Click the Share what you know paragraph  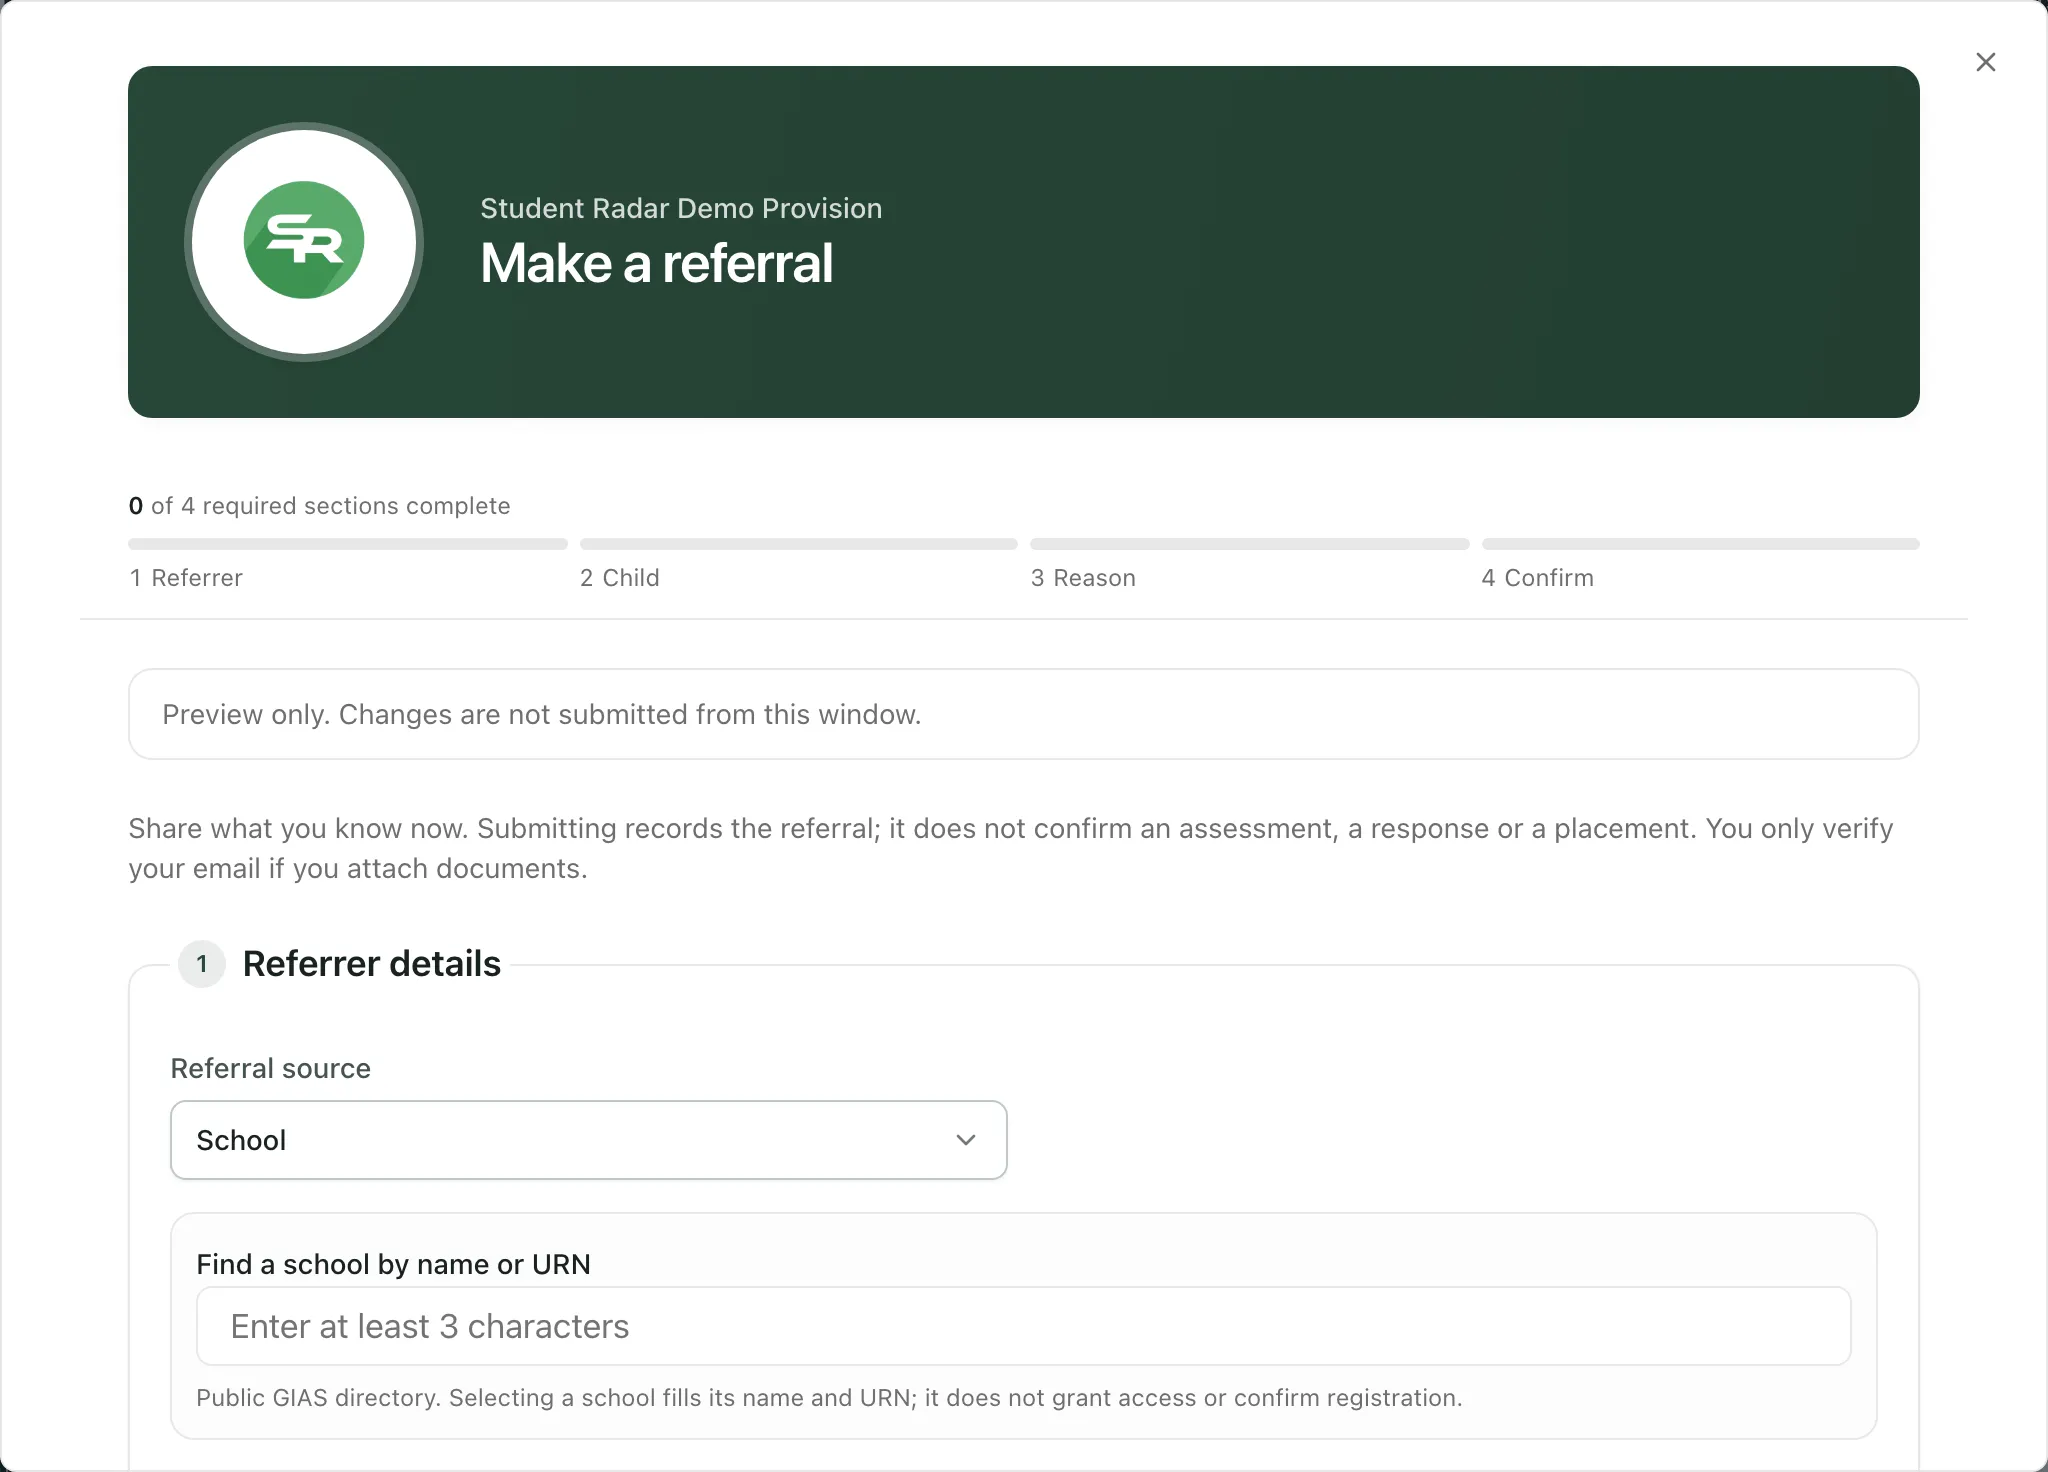tap(1011, 848)
